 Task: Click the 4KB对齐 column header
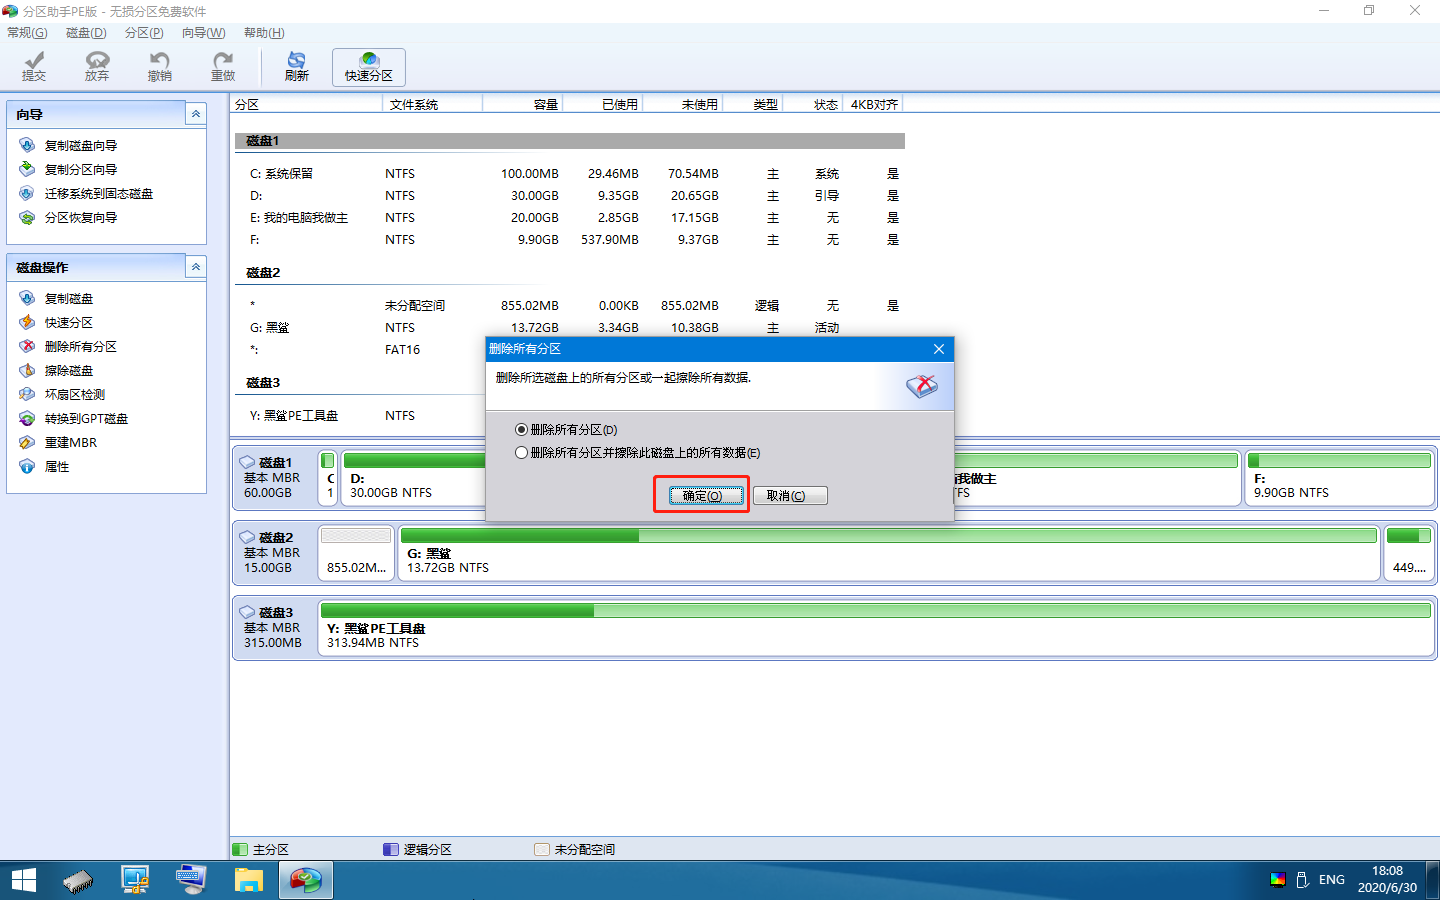tap(873, 104)
